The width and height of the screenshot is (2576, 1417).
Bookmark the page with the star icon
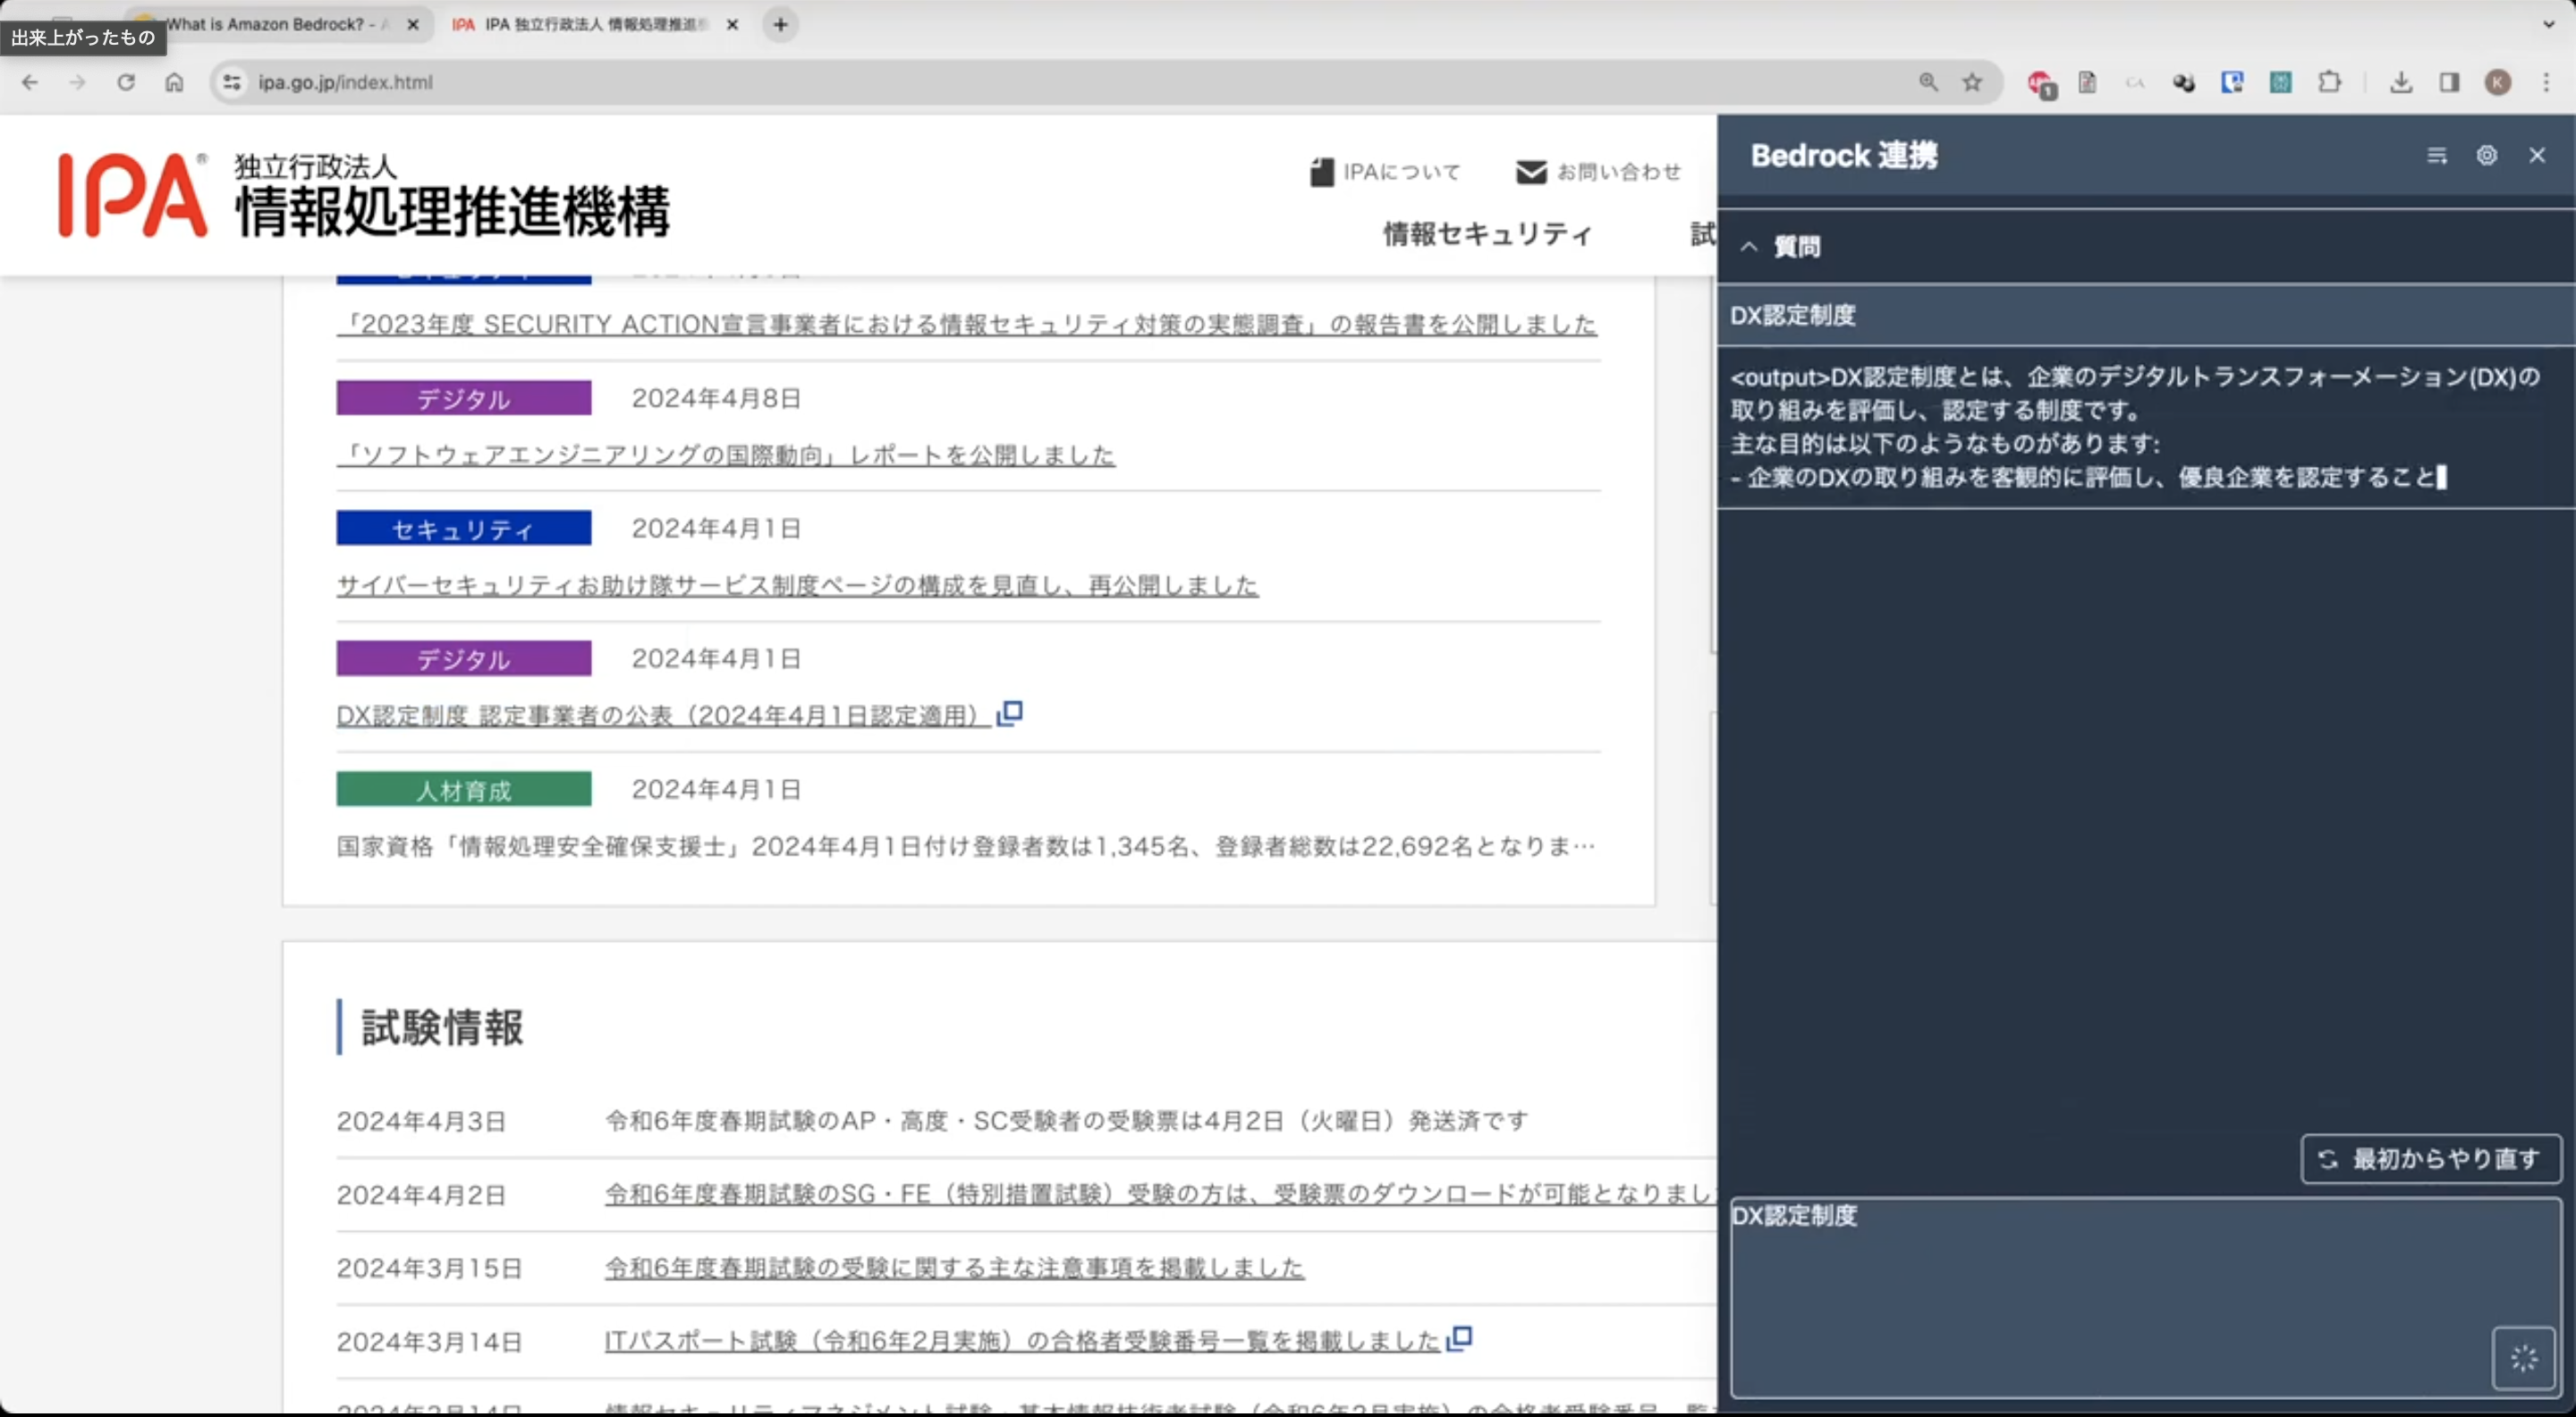point(1973,83)
